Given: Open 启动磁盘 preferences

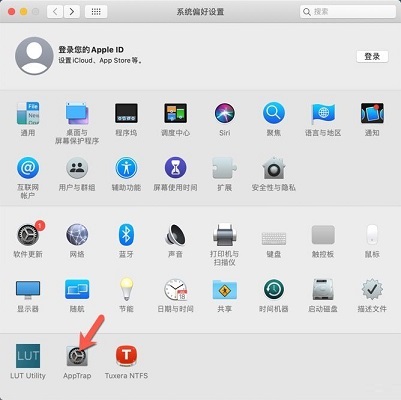Looking at the screenshot, I should (x=323, y=289).
